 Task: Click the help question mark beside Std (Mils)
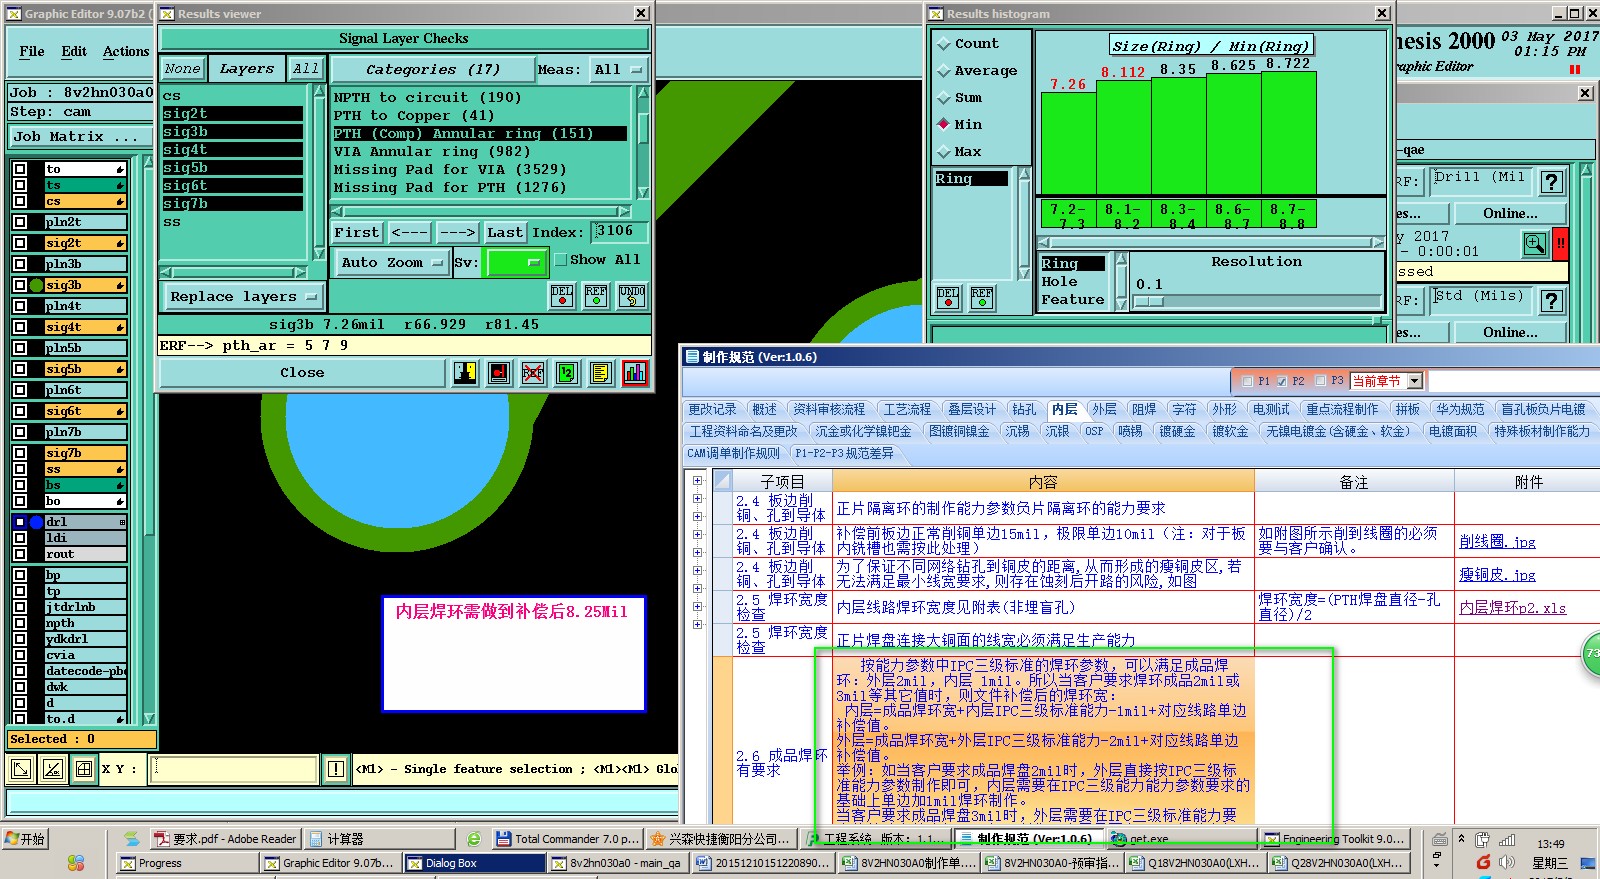(1552, 301)
